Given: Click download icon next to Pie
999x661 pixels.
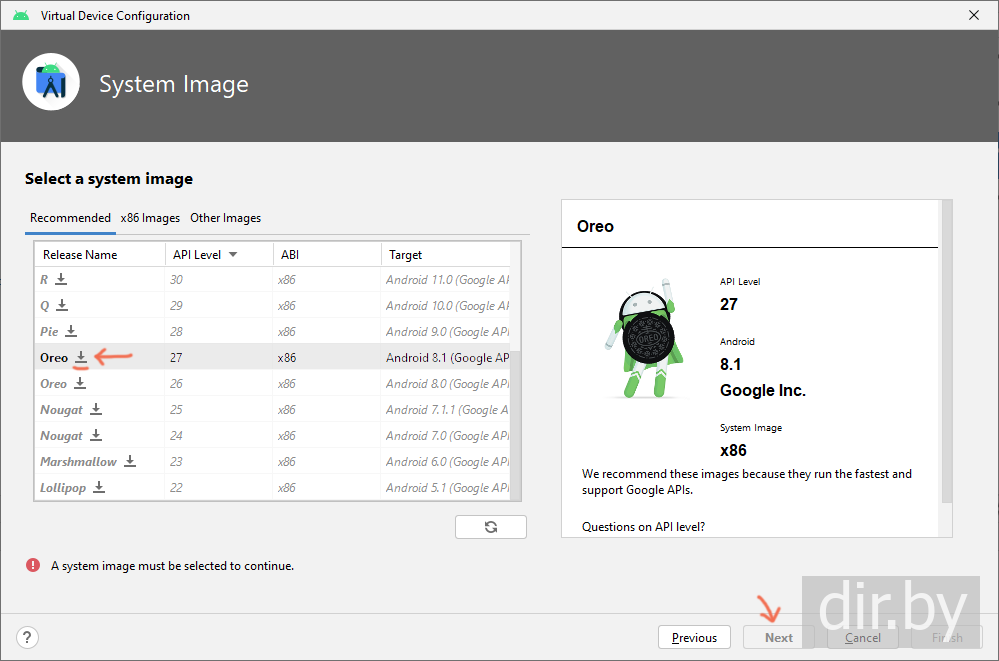Looking at the screenshot, I should [x=71, y=331].
